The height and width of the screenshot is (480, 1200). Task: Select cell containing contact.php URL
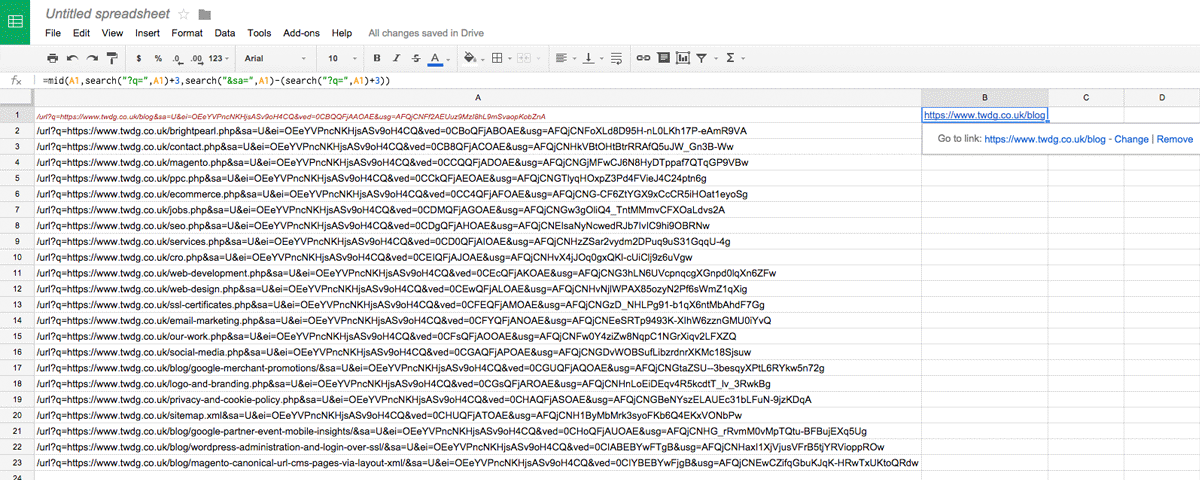point(478,146)
